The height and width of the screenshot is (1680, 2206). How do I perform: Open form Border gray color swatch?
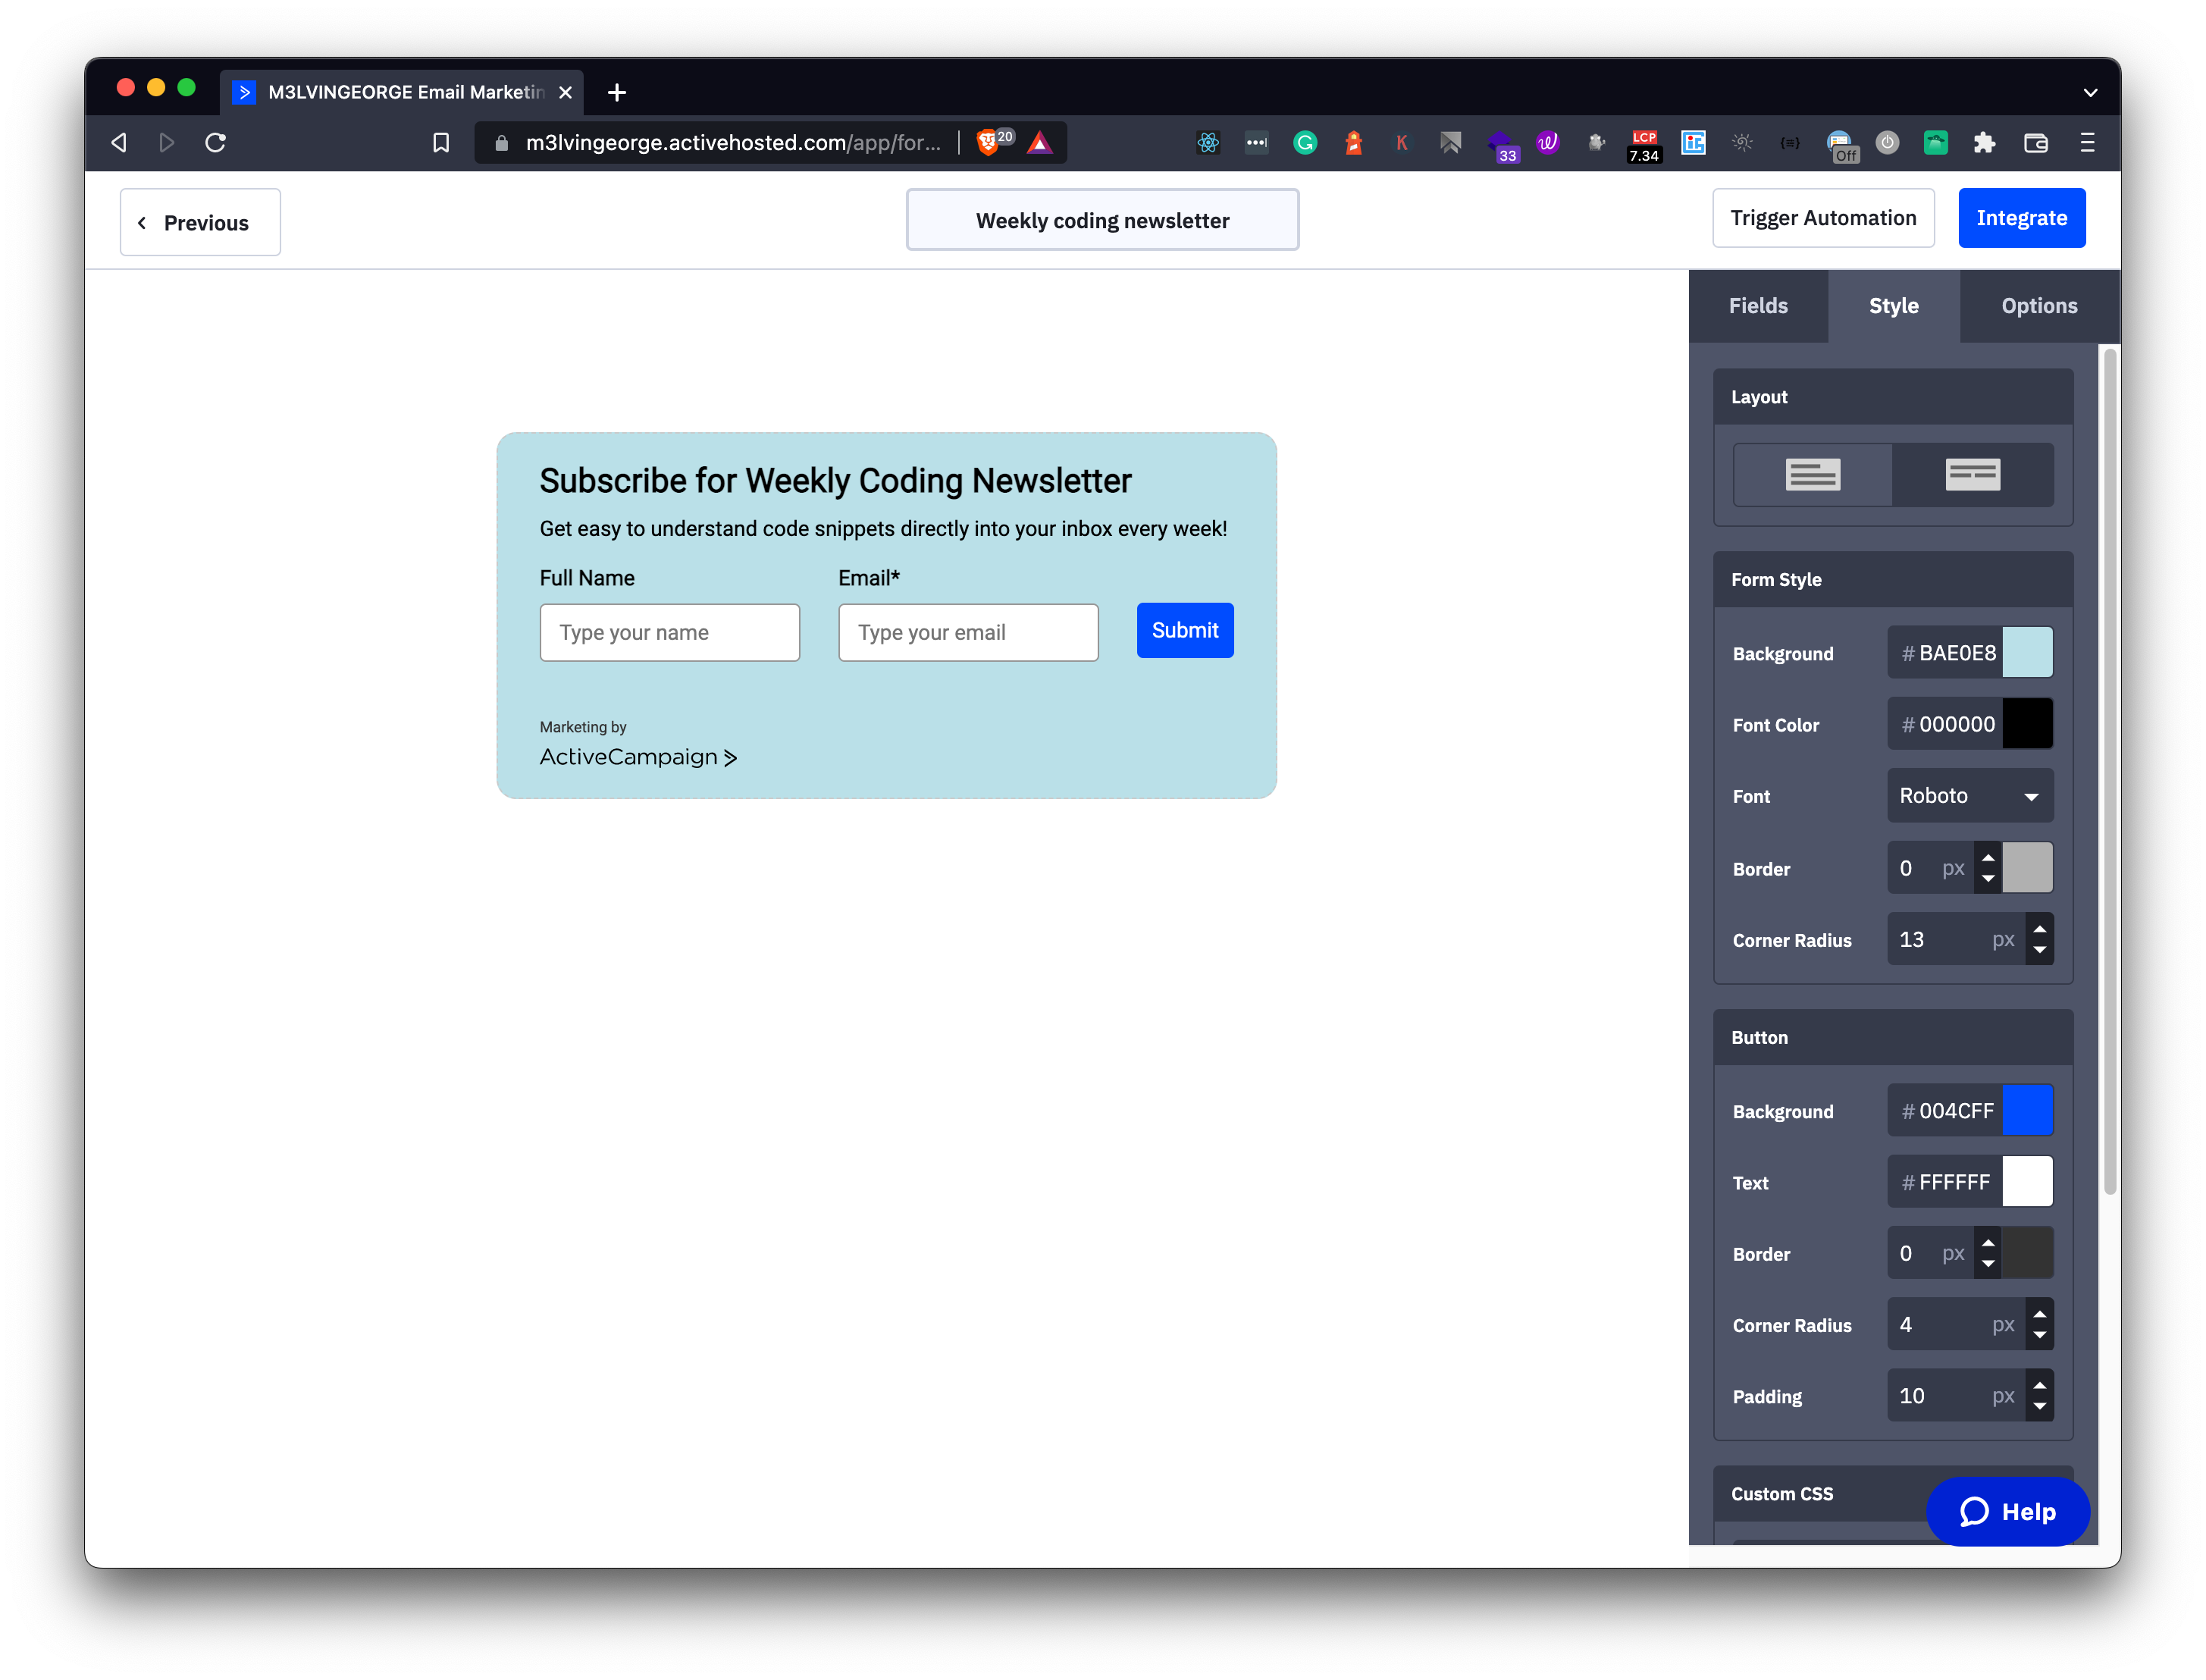[2027, 868]
